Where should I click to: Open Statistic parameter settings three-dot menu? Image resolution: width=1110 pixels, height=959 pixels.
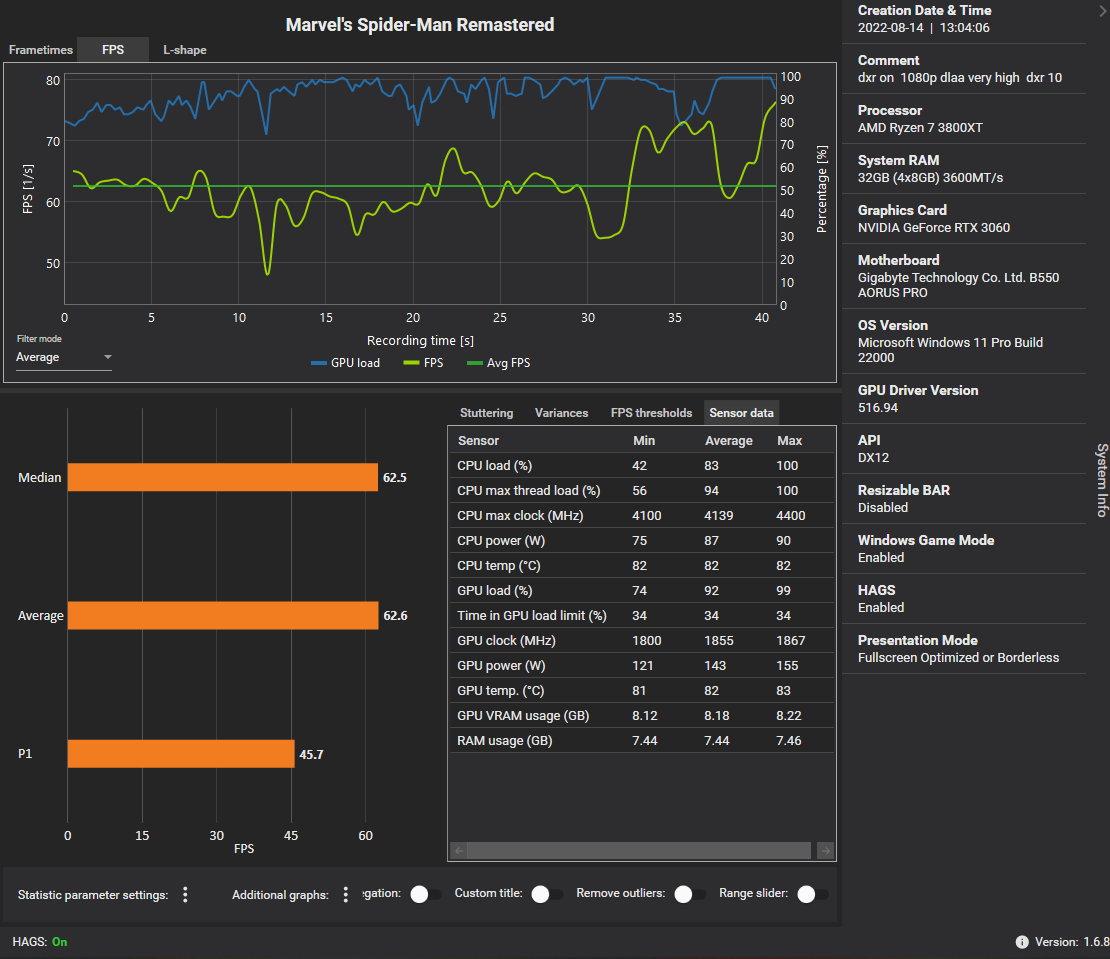(185, 895)
